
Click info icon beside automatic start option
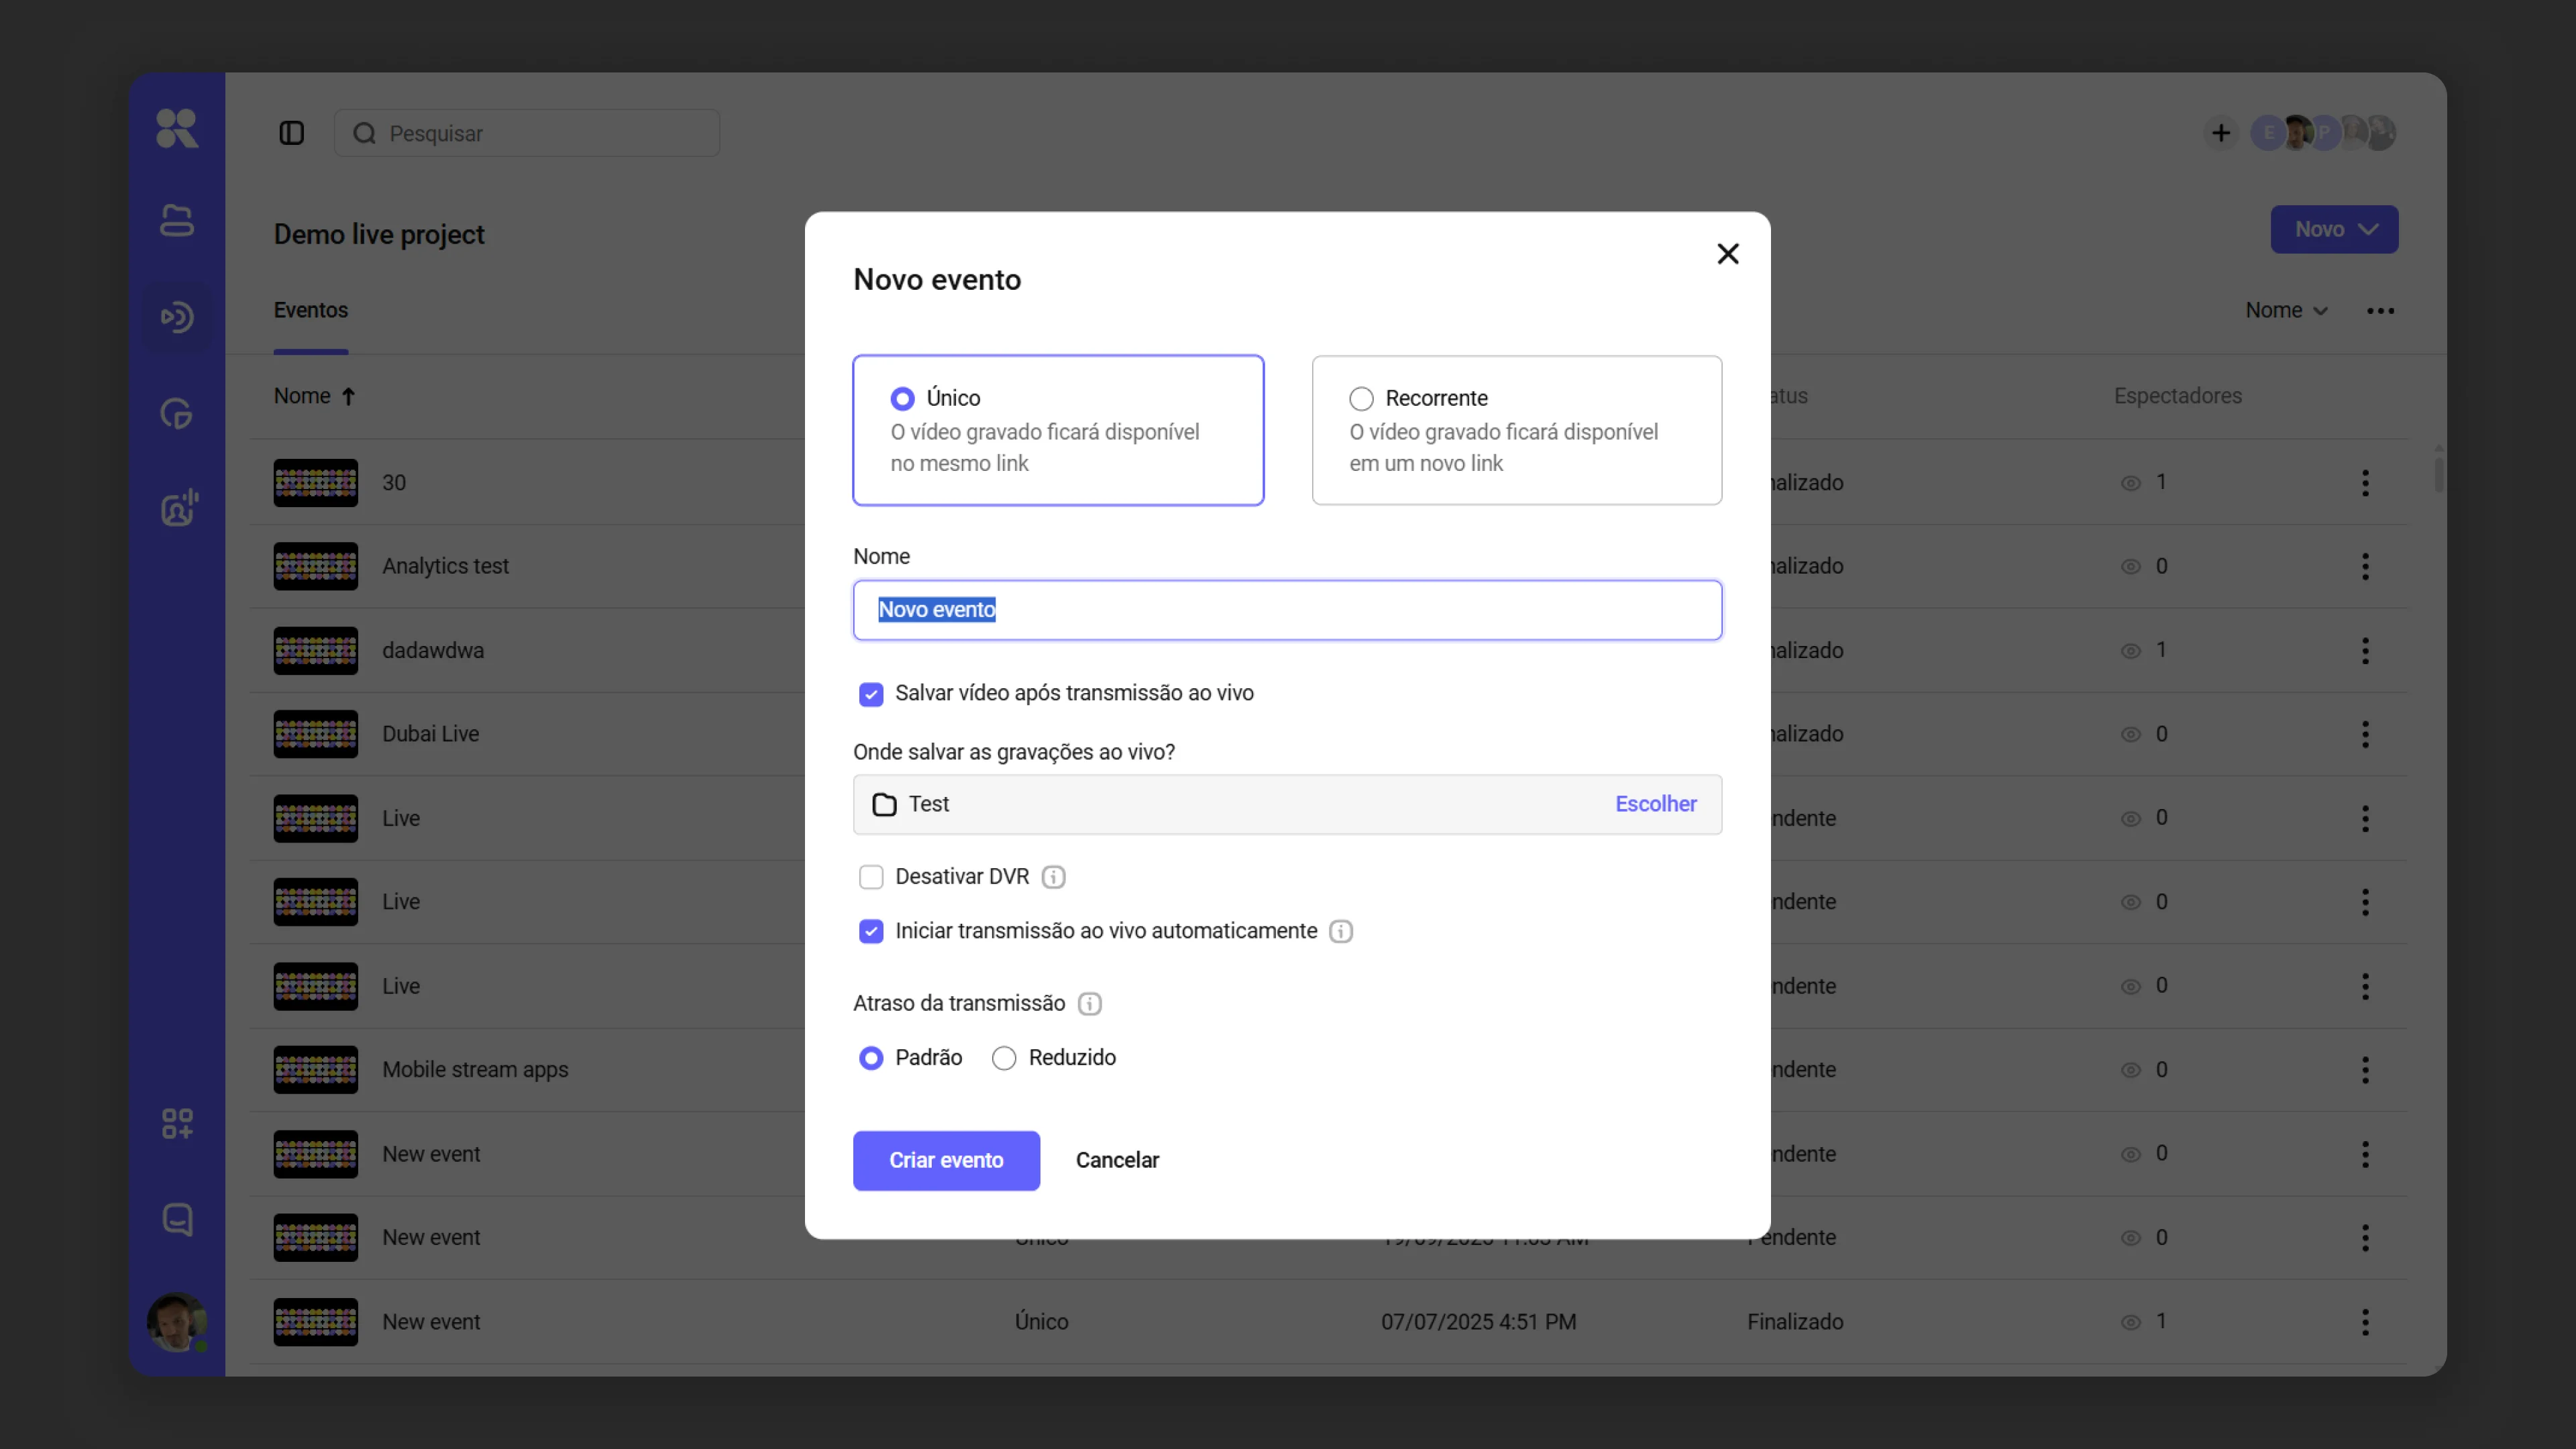pyautogui.click(x=1341, y=931)
